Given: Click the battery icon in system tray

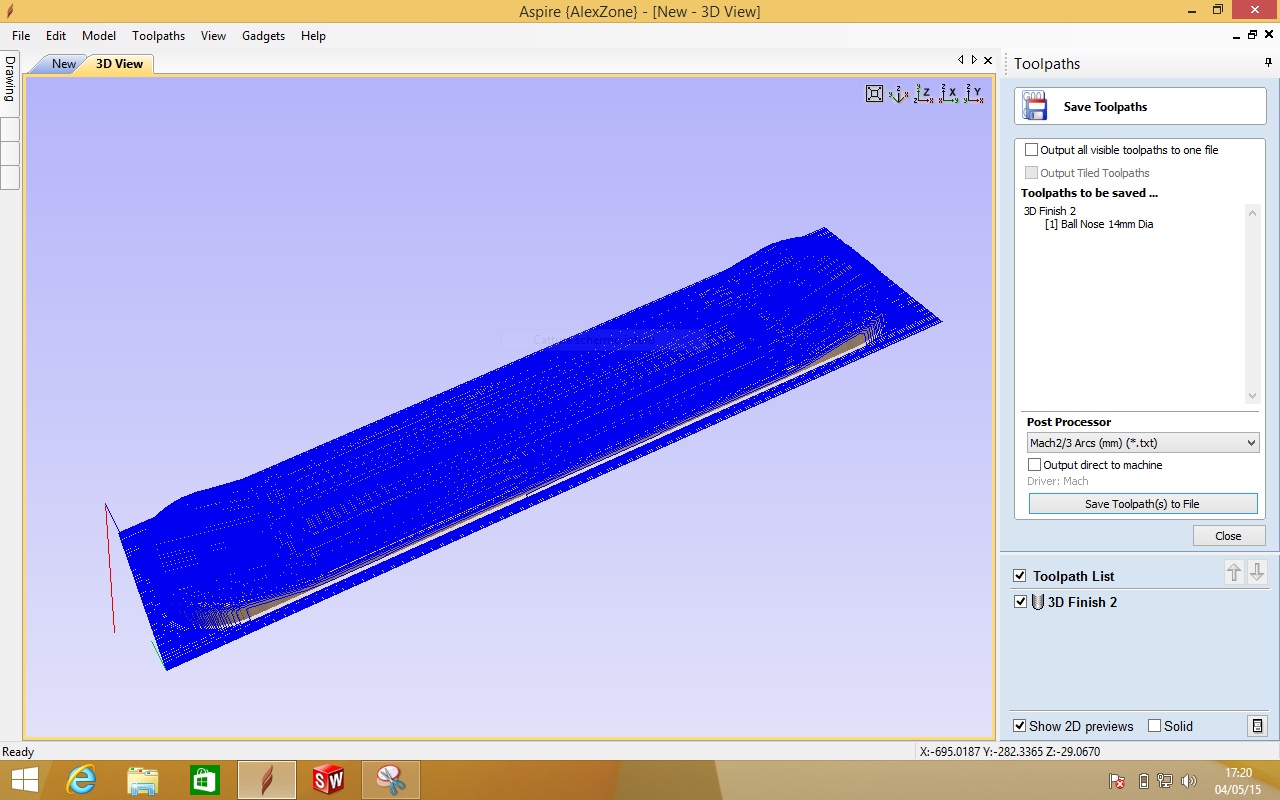Looking at the screenshot, I should (1144, 781).
